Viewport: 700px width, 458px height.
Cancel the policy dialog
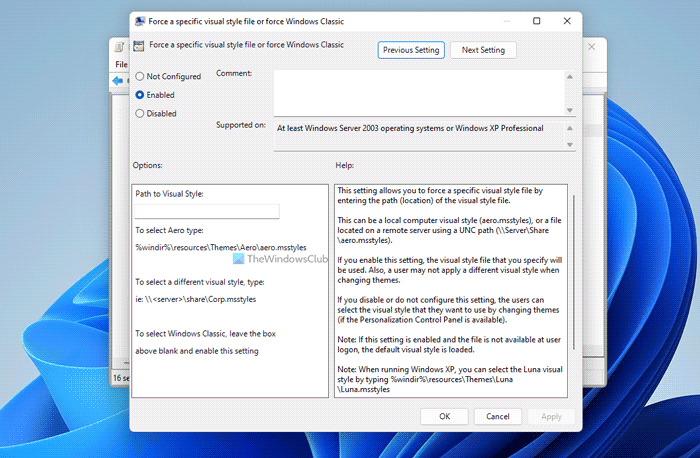point(497,416)
